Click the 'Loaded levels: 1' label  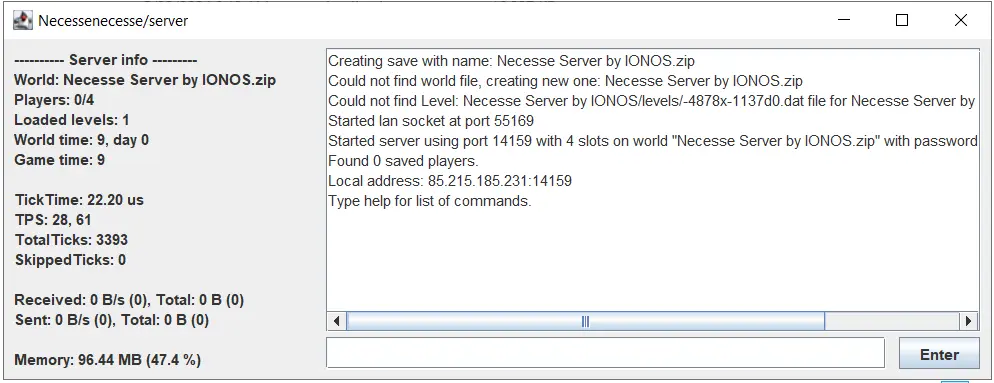click(72, 120)
